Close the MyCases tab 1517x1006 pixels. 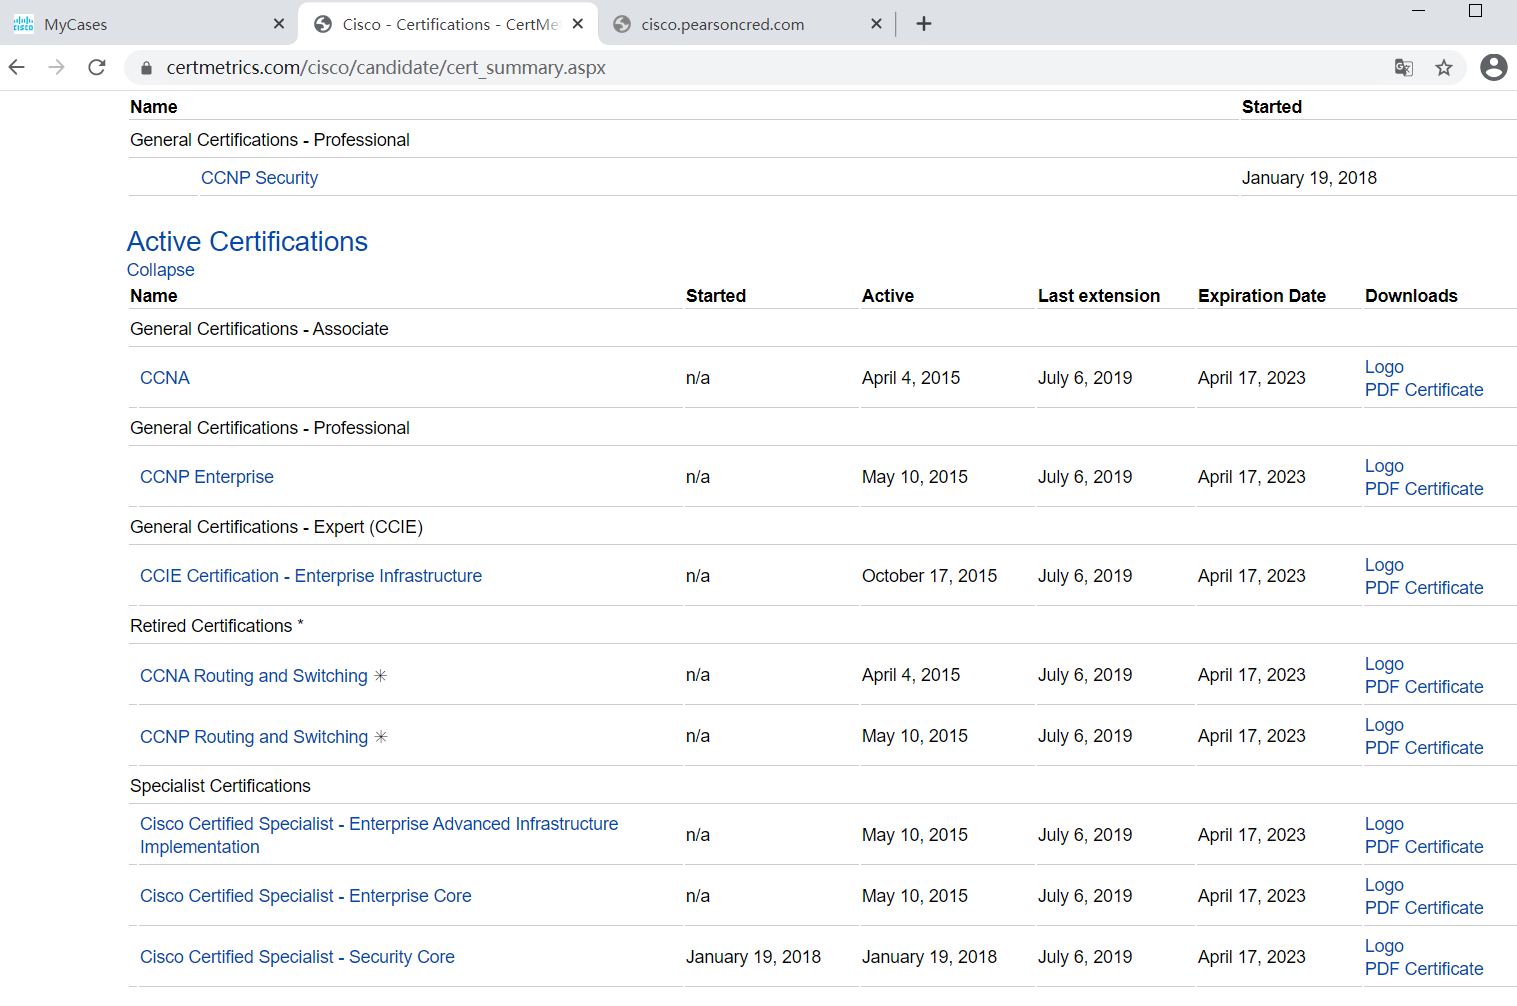(279, 23)
